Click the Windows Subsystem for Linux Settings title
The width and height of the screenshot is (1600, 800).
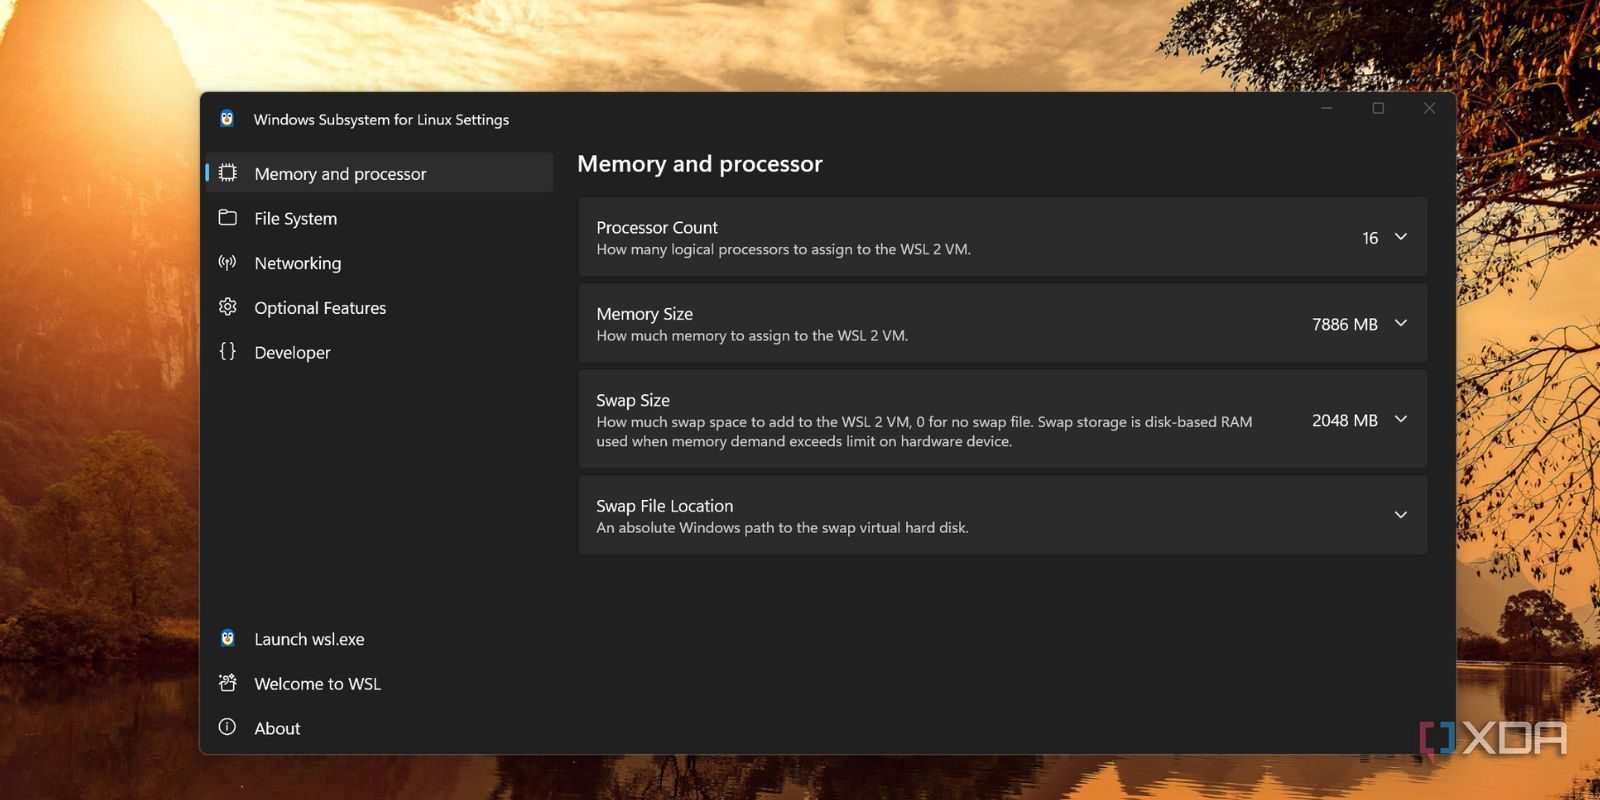381,119
